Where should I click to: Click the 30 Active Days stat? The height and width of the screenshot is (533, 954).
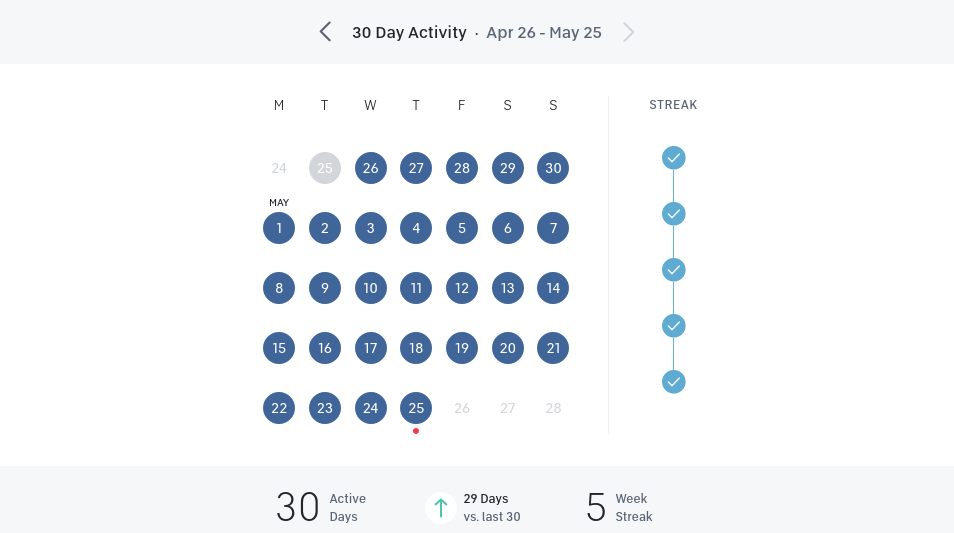[x=321, y=508]
